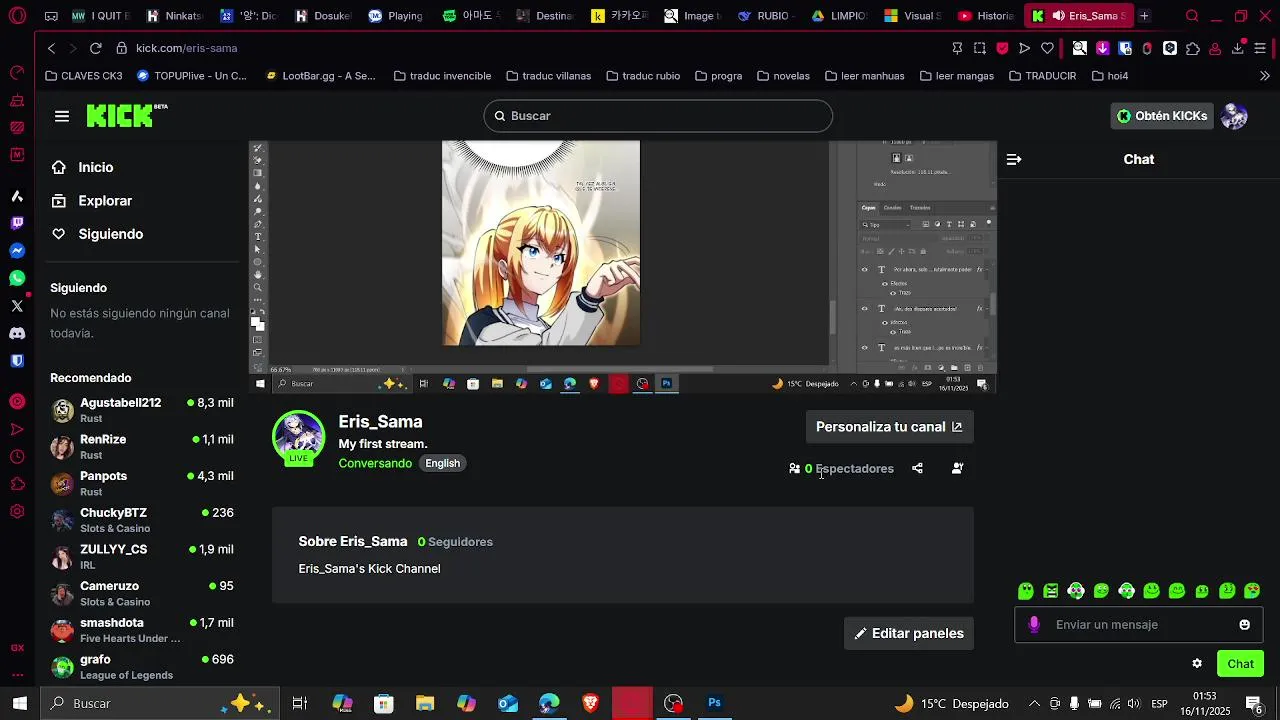Image resolution: width=1280 pixels, height=720 pixels.
Task: Click the Personaliza tu canal button
Action: [x=889, y=427]
